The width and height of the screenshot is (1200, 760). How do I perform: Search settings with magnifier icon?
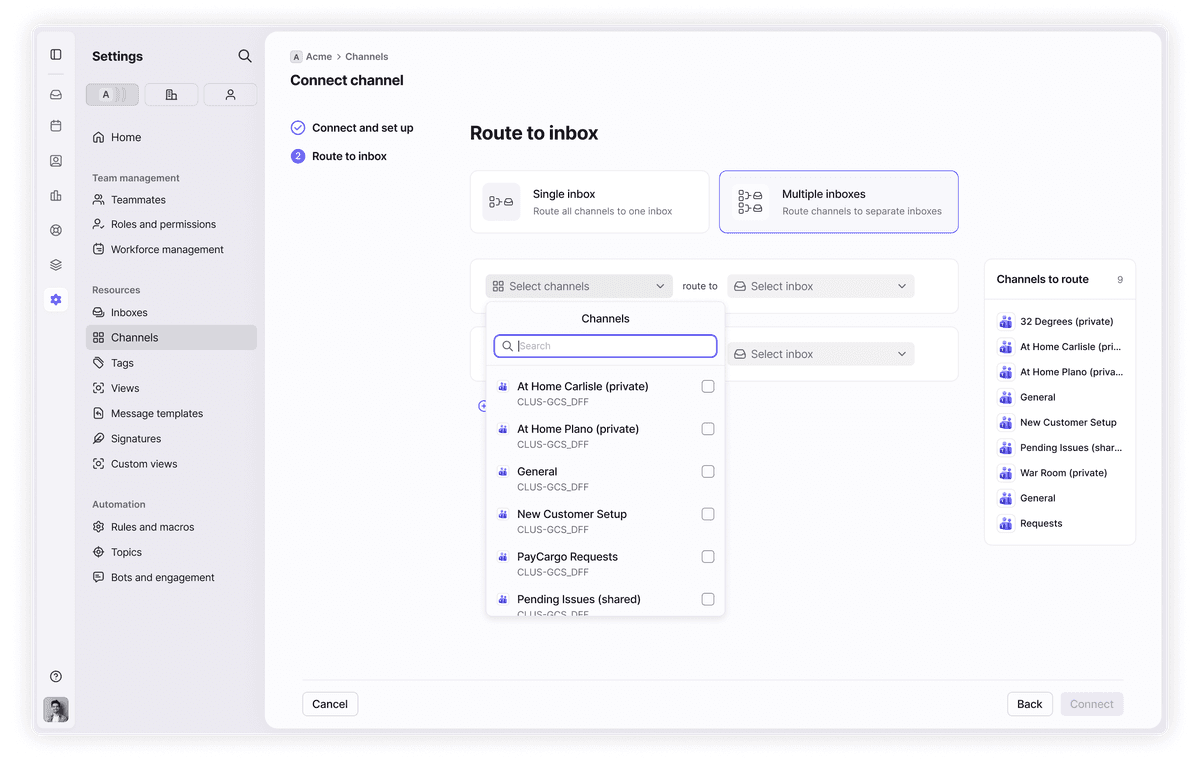pos(245,56)
